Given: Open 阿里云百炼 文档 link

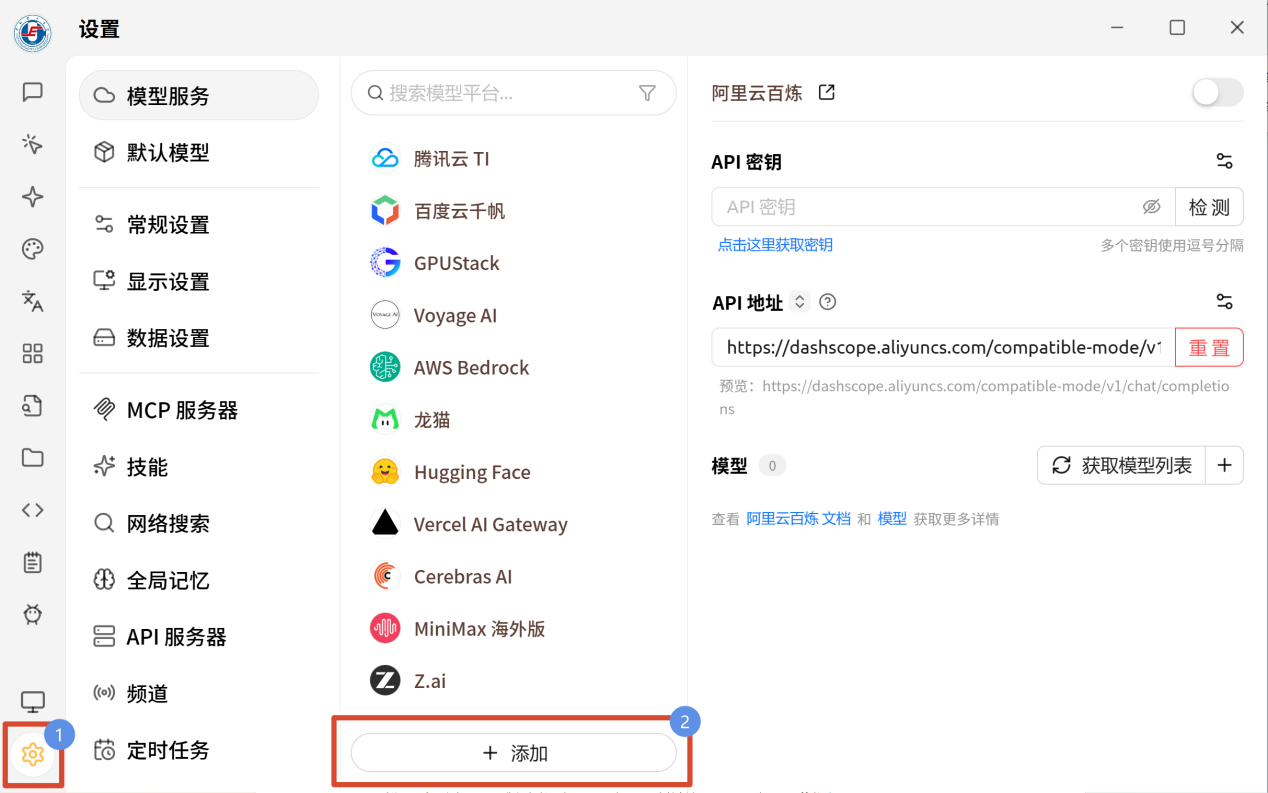Looking at the screenshot, I should (x=799, y=519).
